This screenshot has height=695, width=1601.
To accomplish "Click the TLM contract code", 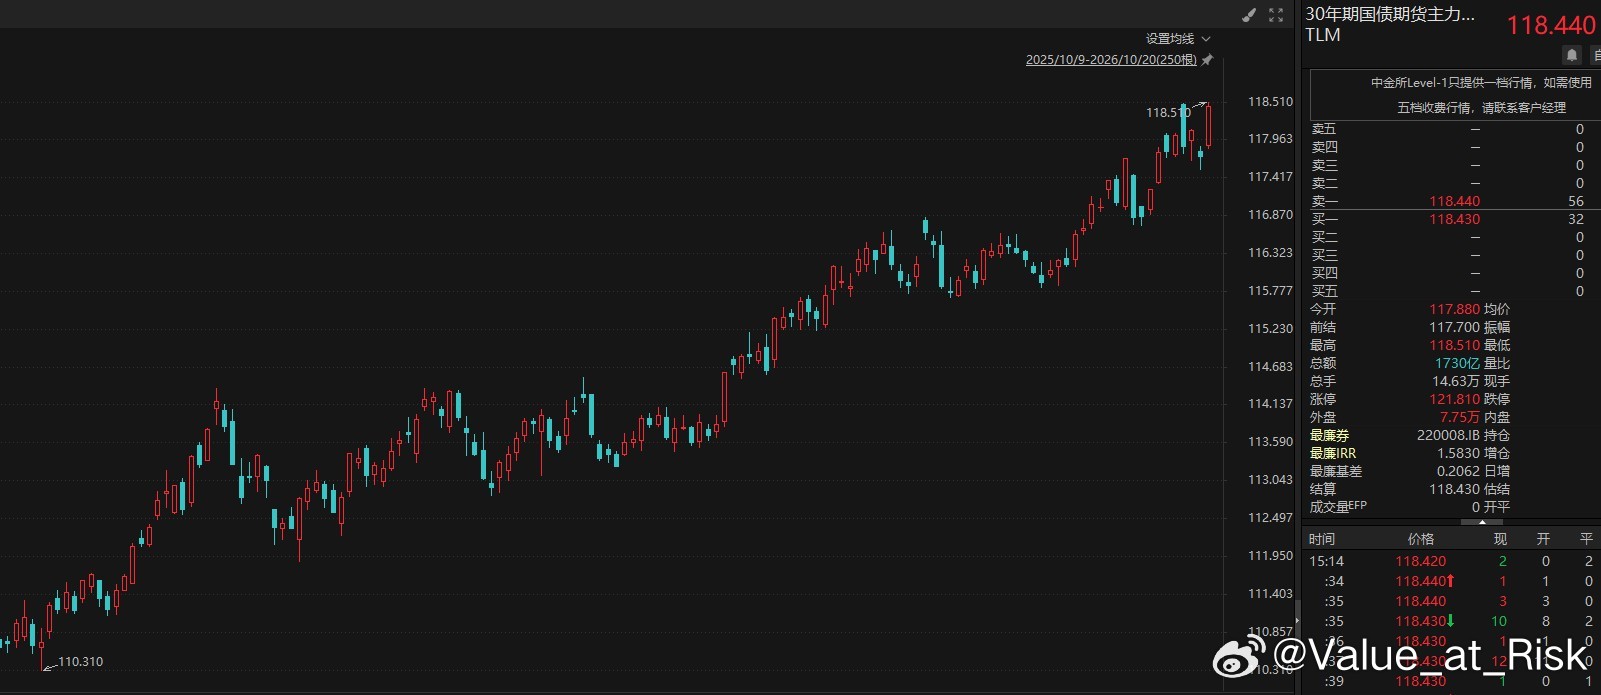I will (1323, 35).
